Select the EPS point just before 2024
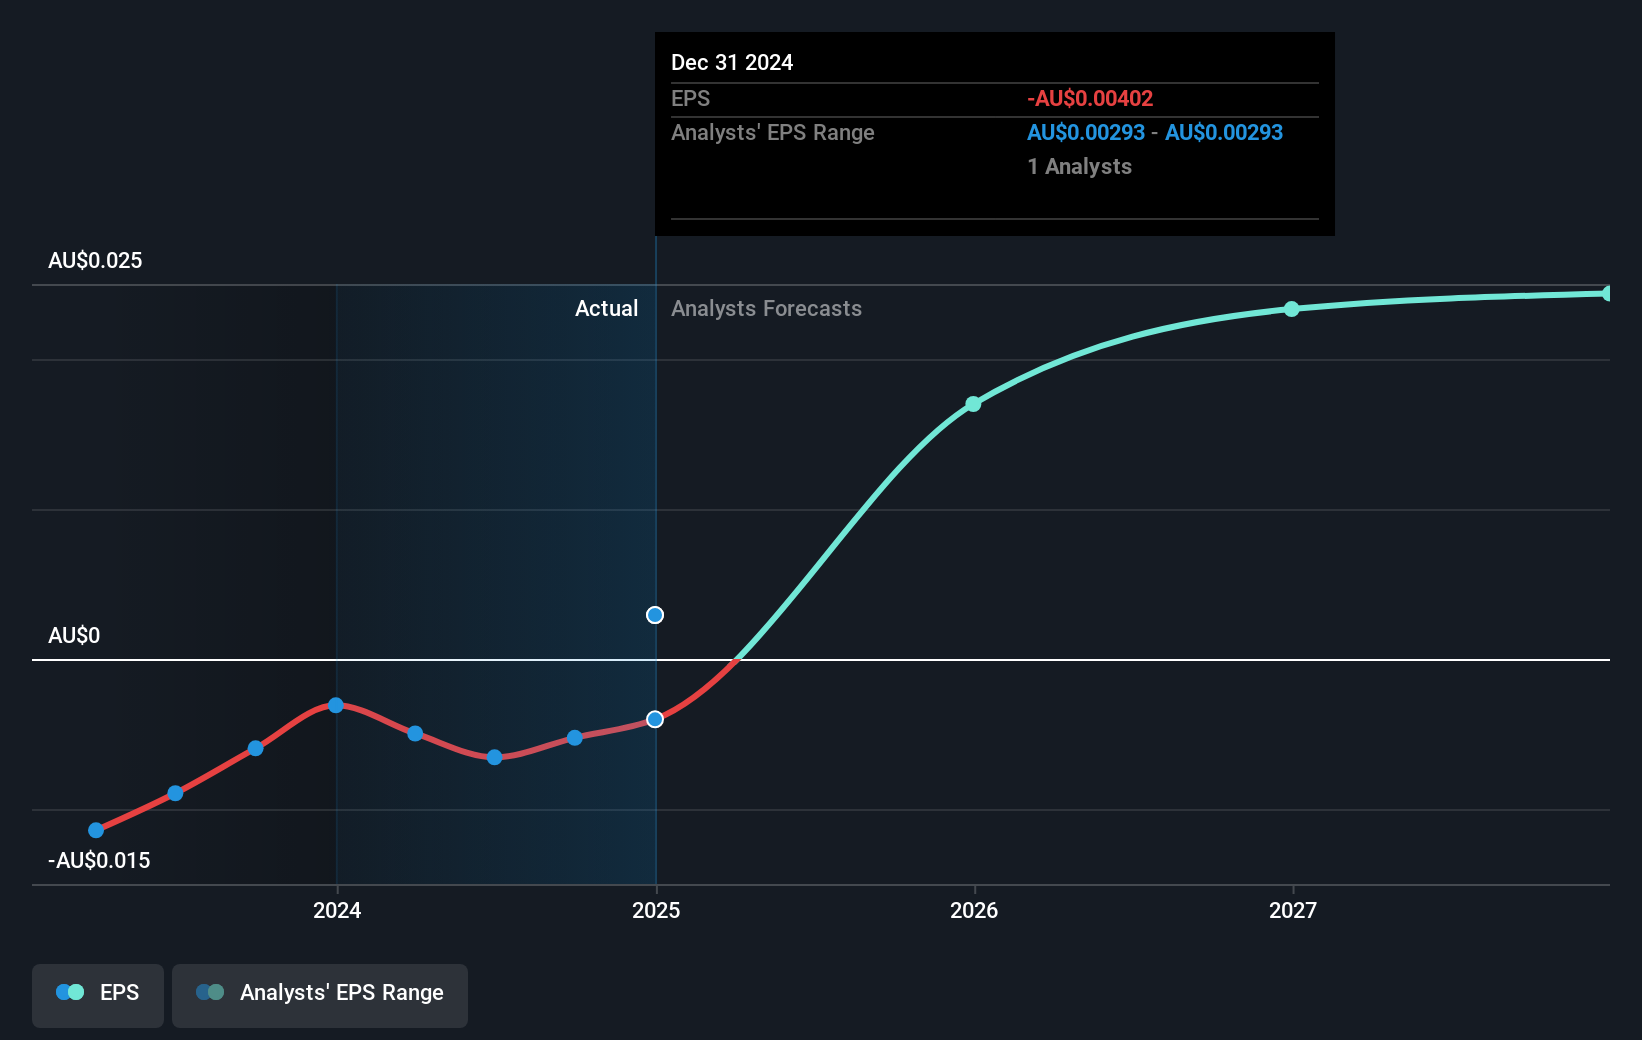Image resolution: width=1642 pixels, height=1040 pixels. tap(256, 748)
